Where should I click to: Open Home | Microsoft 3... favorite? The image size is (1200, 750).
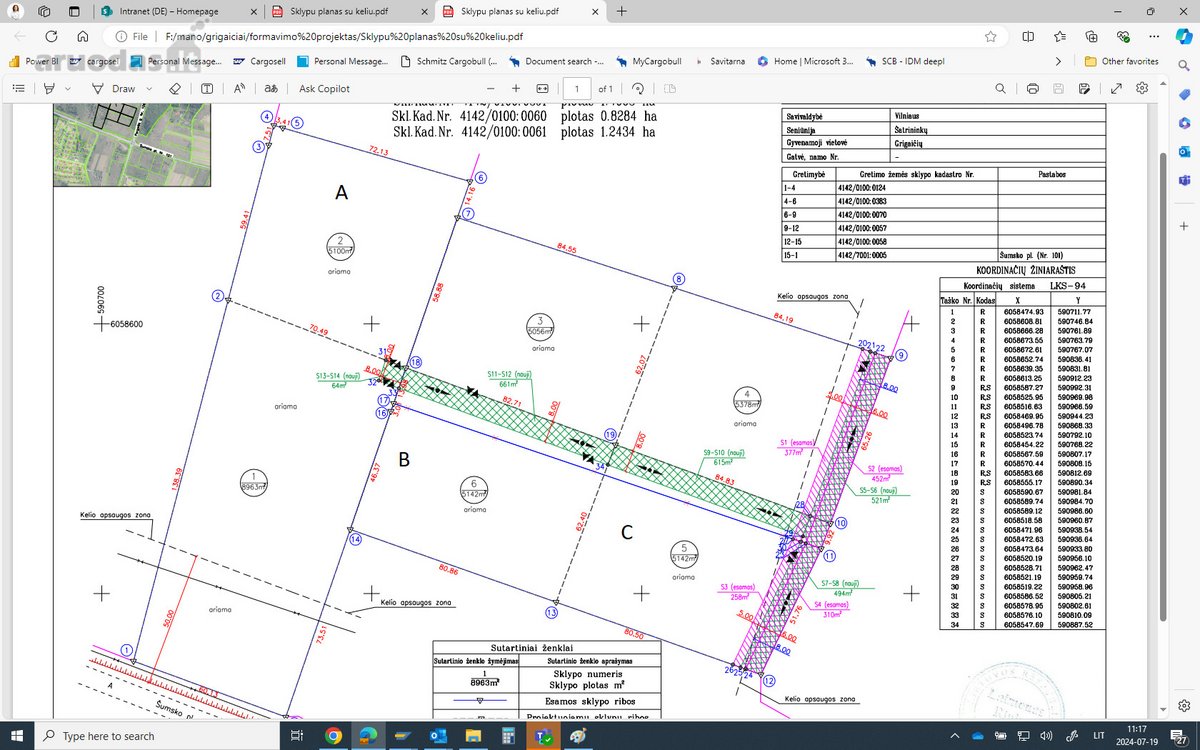pos(805,61)
